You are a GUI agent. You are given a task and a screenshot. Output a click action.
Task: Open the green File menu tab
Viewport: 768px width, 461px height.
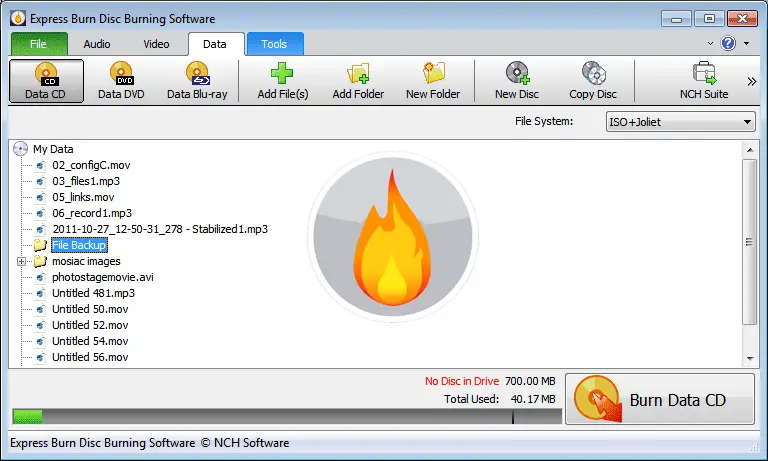39,44
